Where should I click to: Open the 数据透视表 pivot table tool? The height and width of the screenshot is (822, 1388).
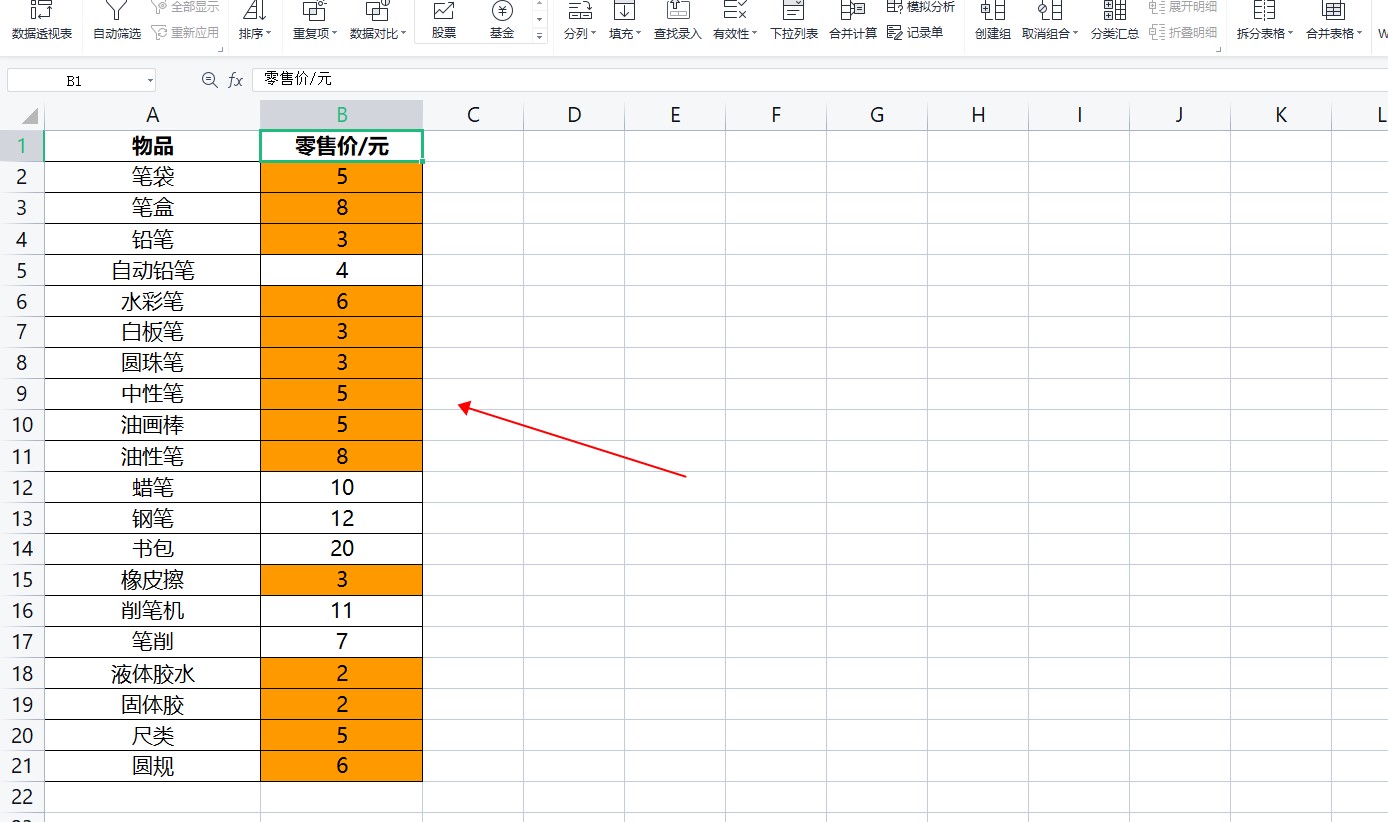point(42,19)
